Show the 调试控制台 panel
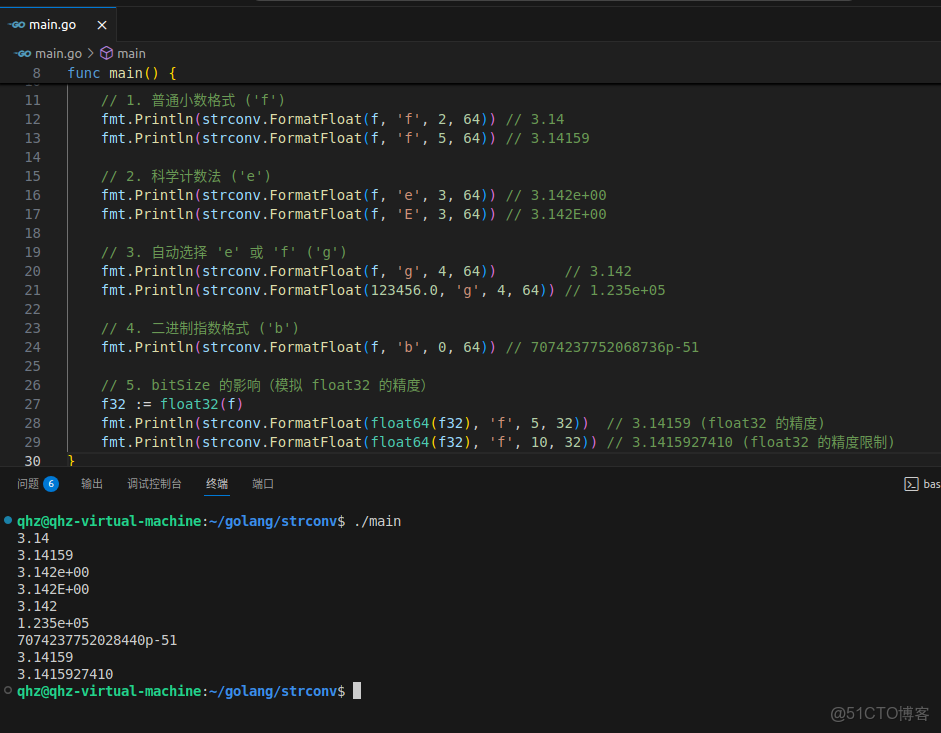The height and width of the screenshot is (733, 941). click(x=154, y=484)
